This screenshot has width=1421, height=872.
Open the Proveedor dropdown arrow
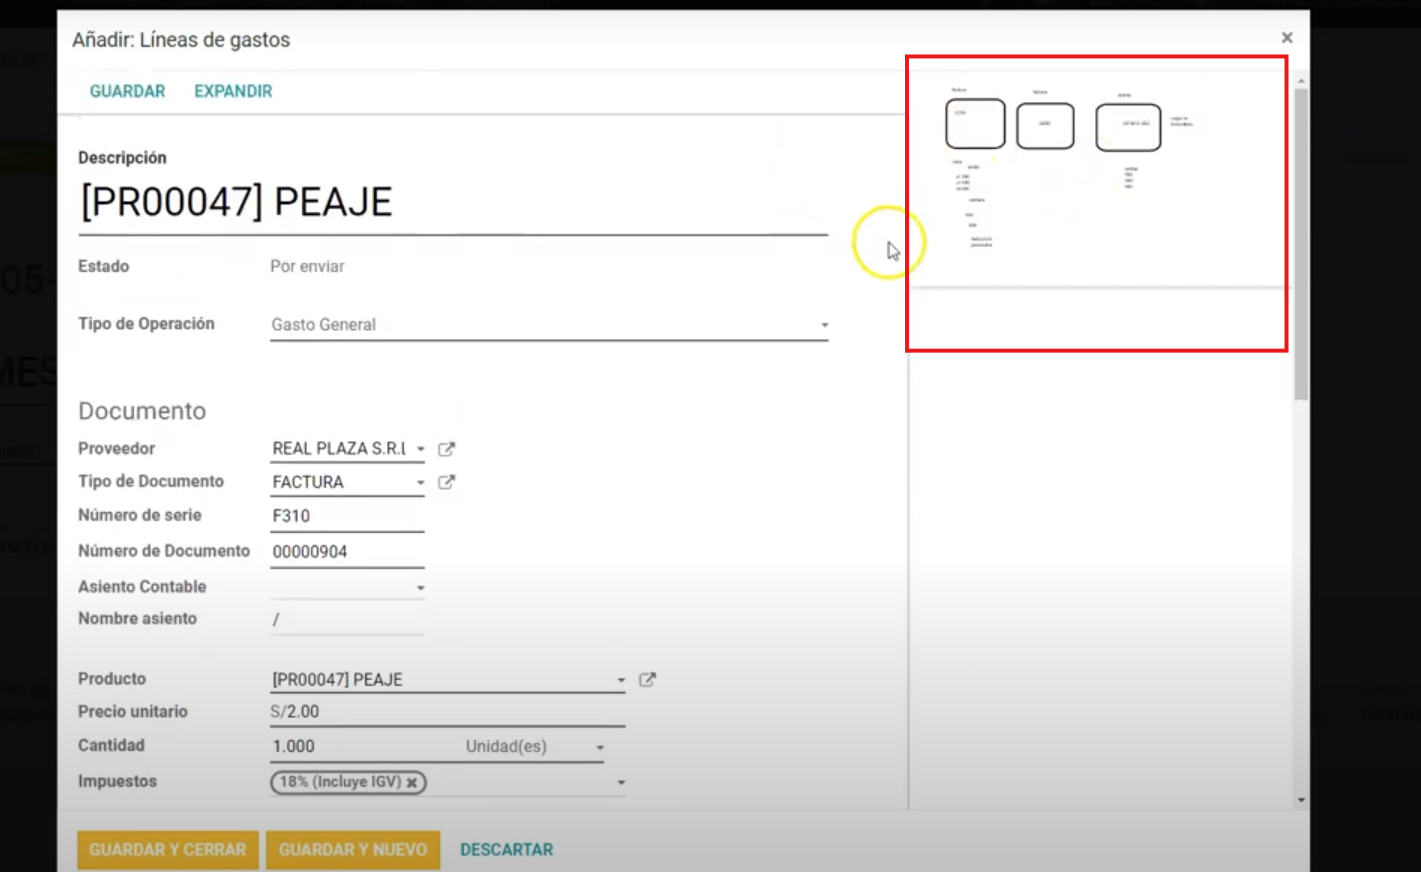[x=420, y=449]
